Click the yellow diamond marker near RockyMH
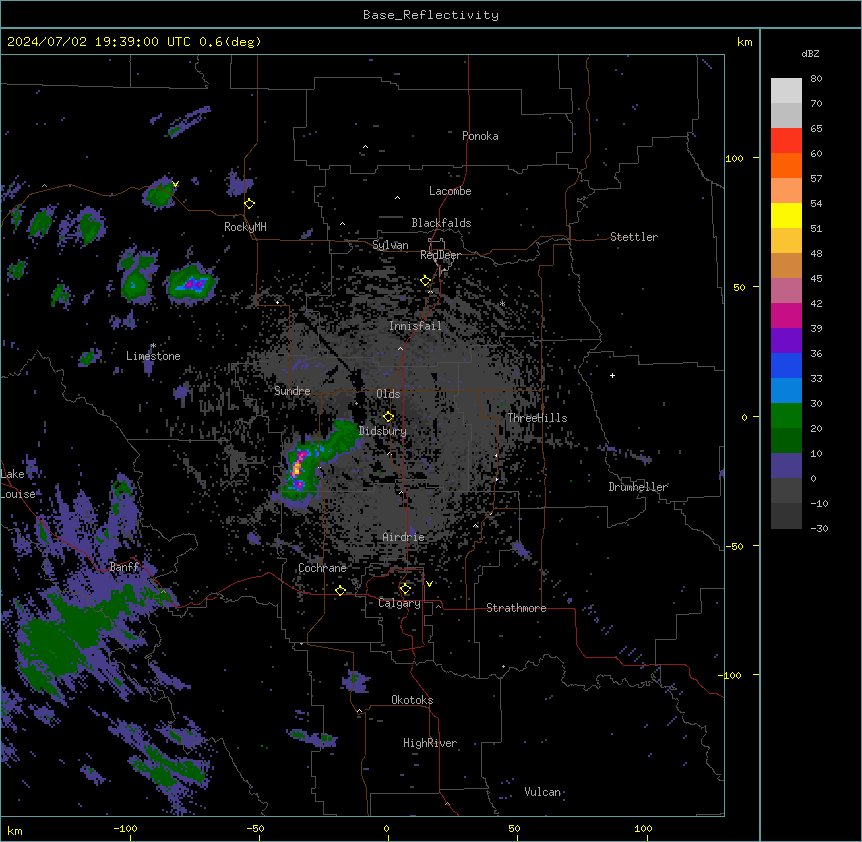Viewport: 862px width, 842px height. 250,204
